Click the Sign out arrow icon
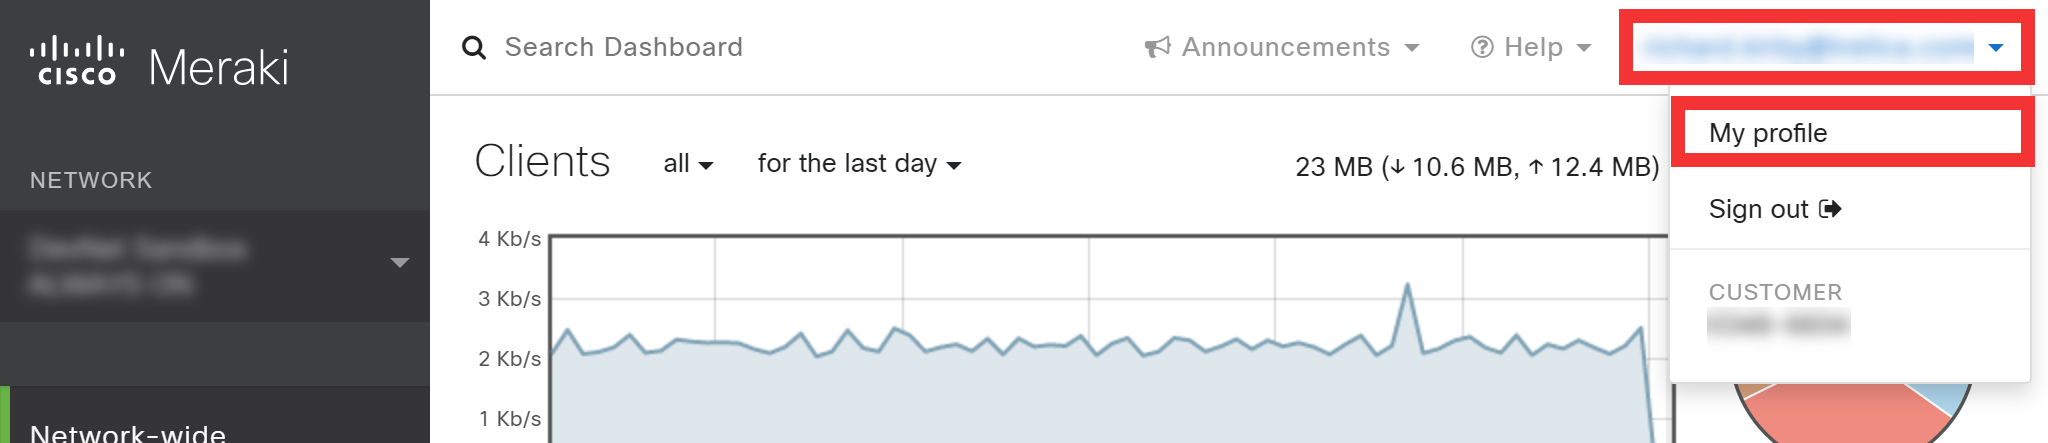This screenshot has height=443, width=2048. click(1830, 209)
